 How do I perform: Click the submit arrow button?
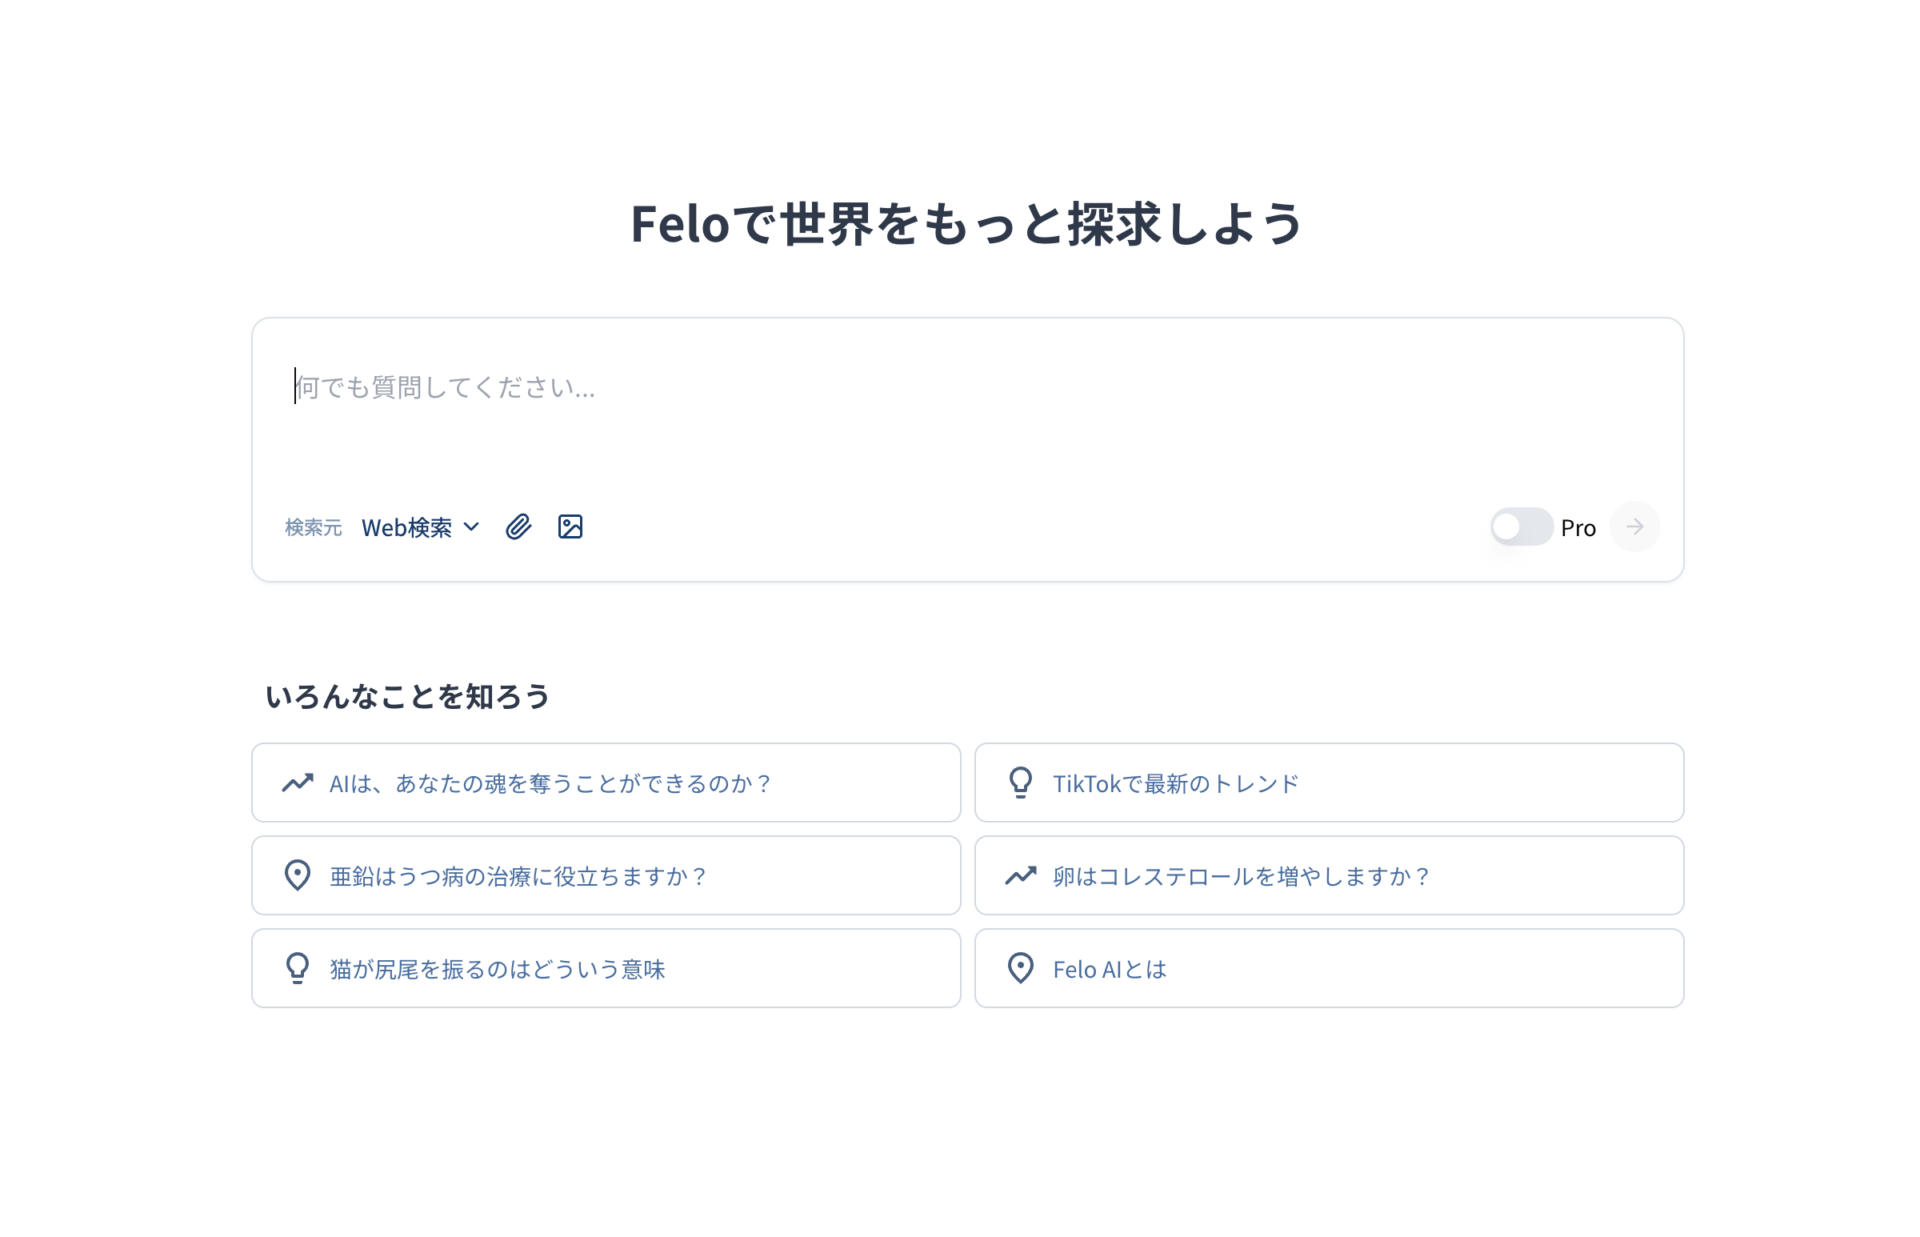[1635, 527]
